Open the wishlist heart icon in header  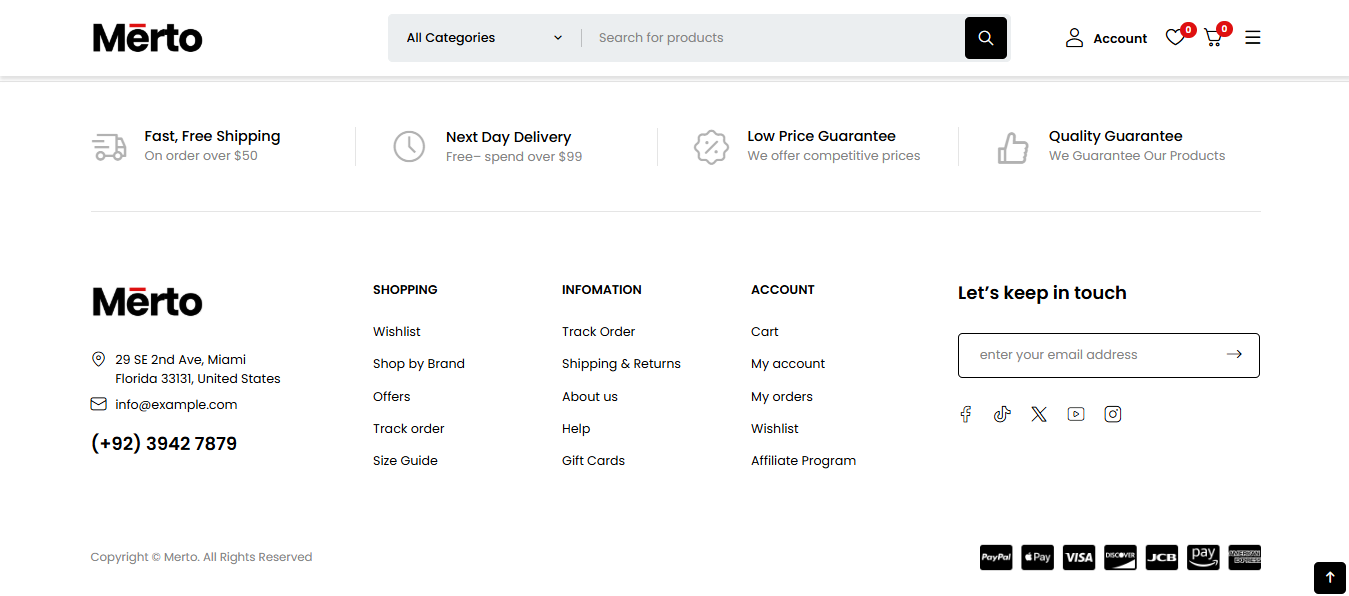tap(1175, 38)
